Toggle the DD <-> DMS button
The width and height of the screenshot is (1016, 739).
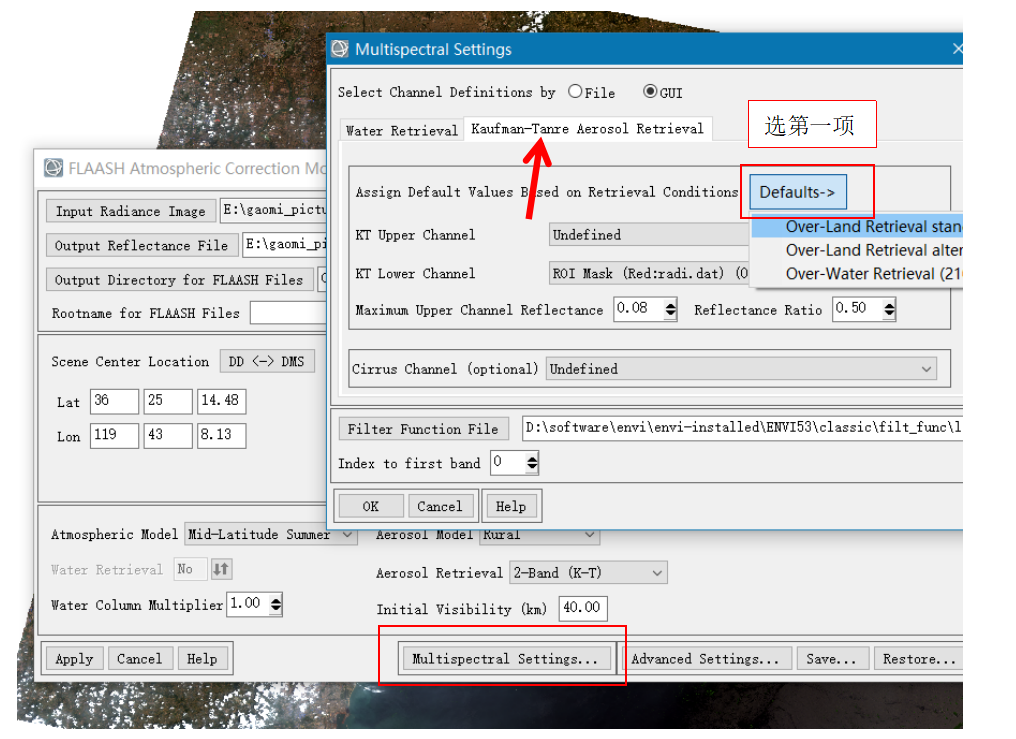click(266, 361)
